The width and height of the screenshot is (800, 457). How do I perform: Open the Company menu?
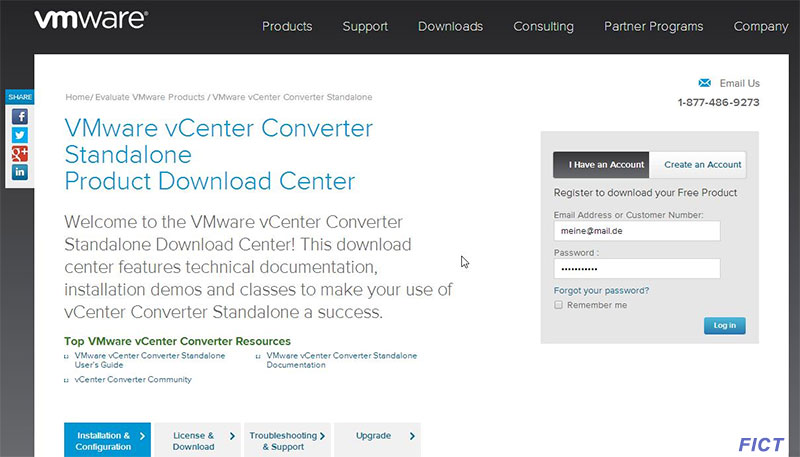[x=761, y=27]
